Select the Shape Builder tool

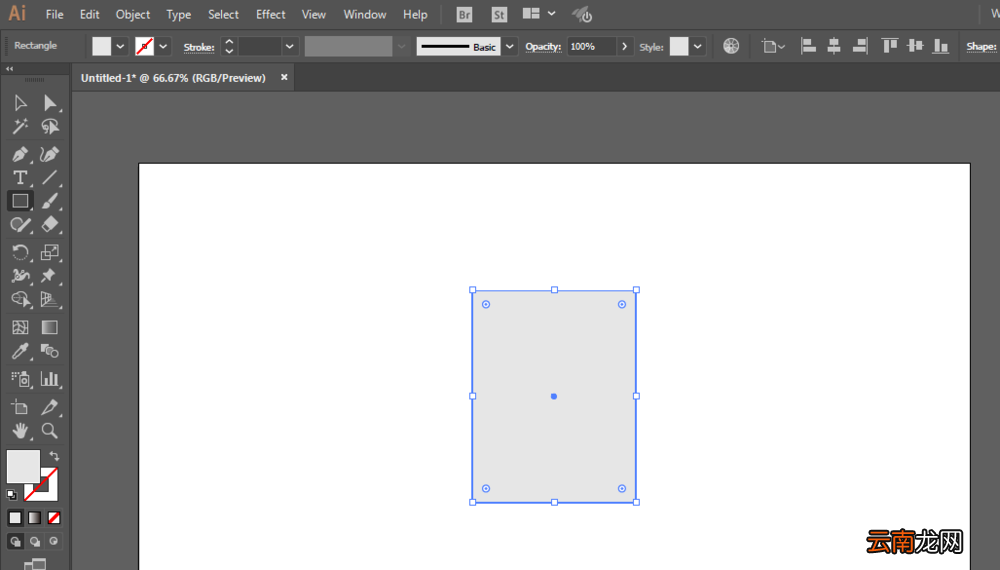pos(20,299)
